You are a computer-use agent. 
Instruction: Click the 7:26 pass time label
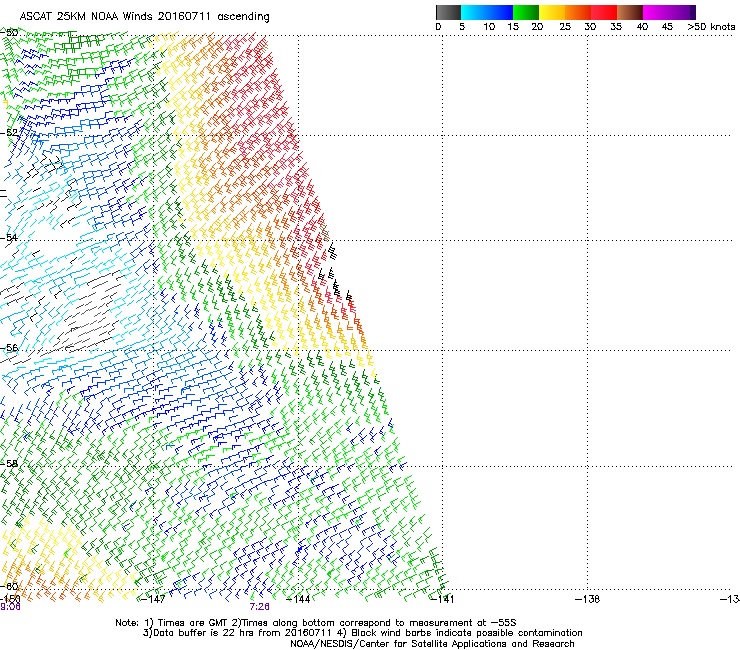[260, 607]
